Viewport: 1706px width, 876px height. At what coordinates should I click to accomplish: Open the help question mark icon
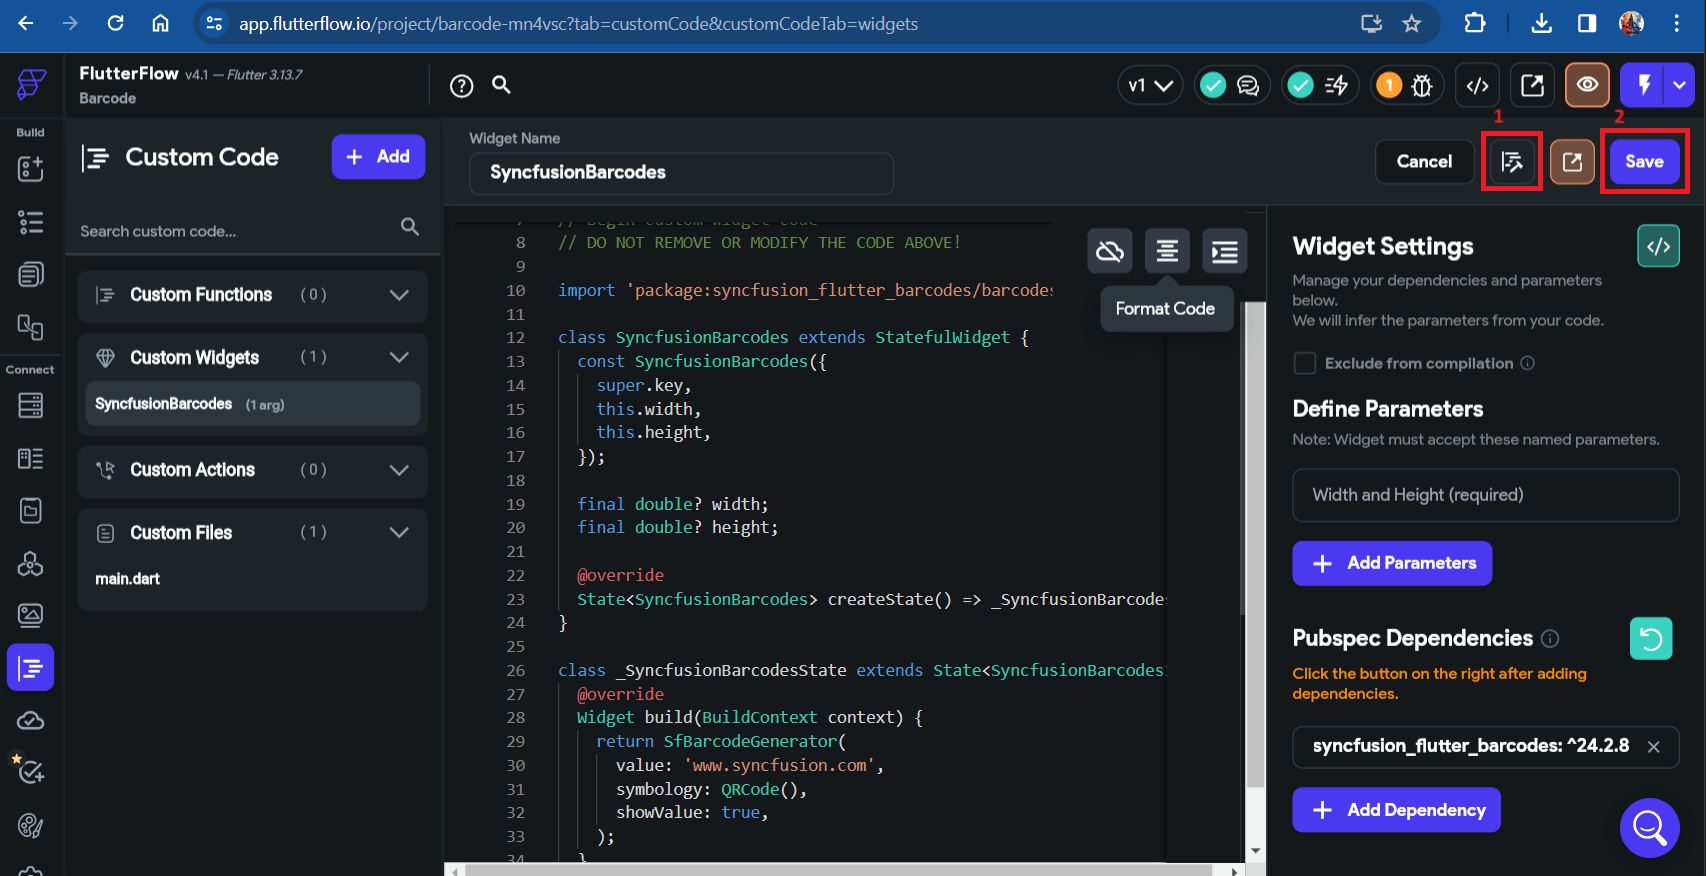click(x=461, y=86)
